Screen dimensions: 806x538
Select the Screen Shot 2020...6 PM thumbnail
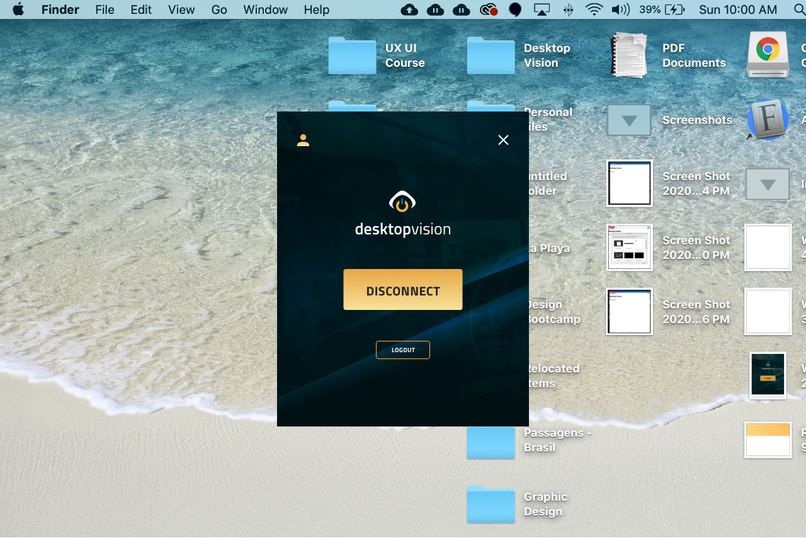click(629, 311)
